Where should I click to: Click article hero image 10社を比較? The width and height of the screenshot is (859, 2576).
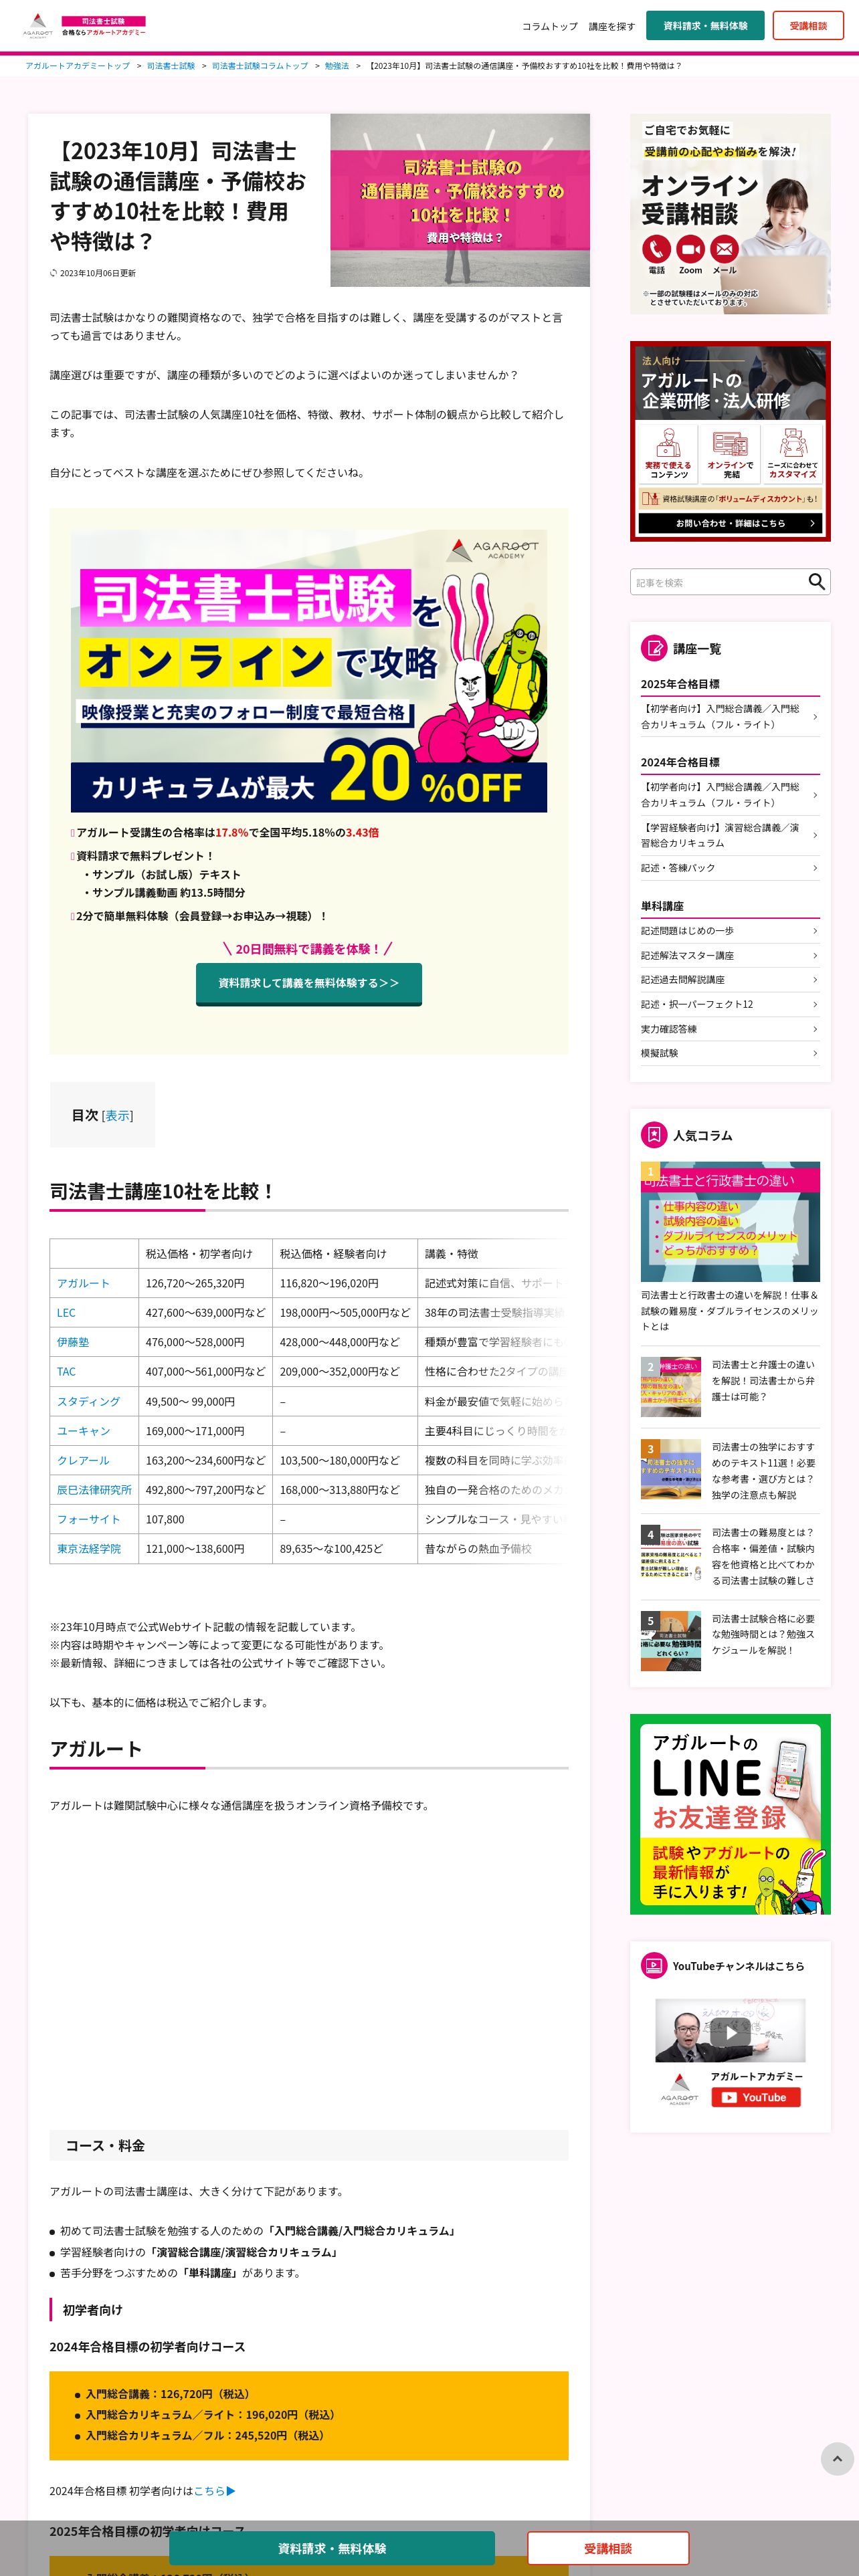tap(460, 200)
